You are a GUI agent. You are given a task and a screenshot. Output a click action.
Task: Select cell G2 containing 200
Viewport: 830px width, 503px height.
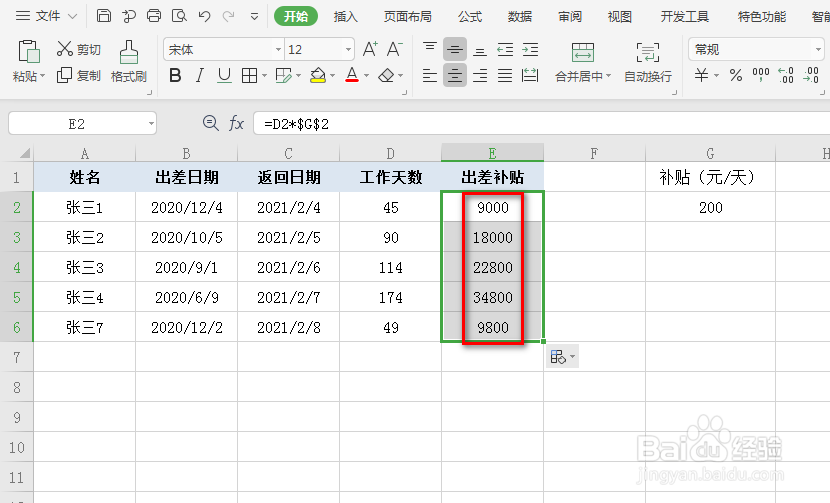(x=710, y=207)
